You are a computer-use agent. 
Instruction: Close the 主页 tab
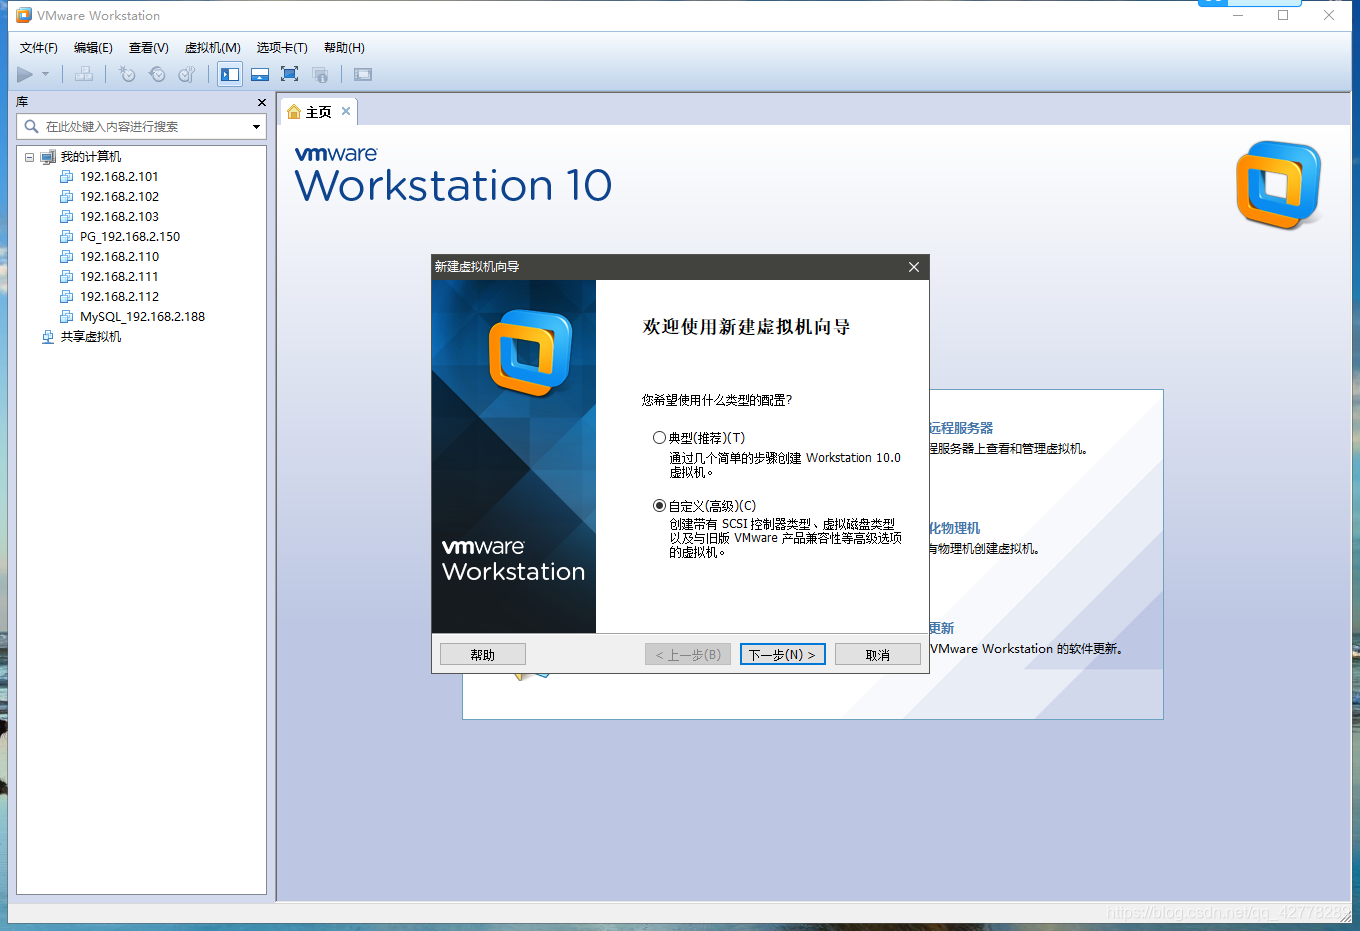(x=346, y=111)
